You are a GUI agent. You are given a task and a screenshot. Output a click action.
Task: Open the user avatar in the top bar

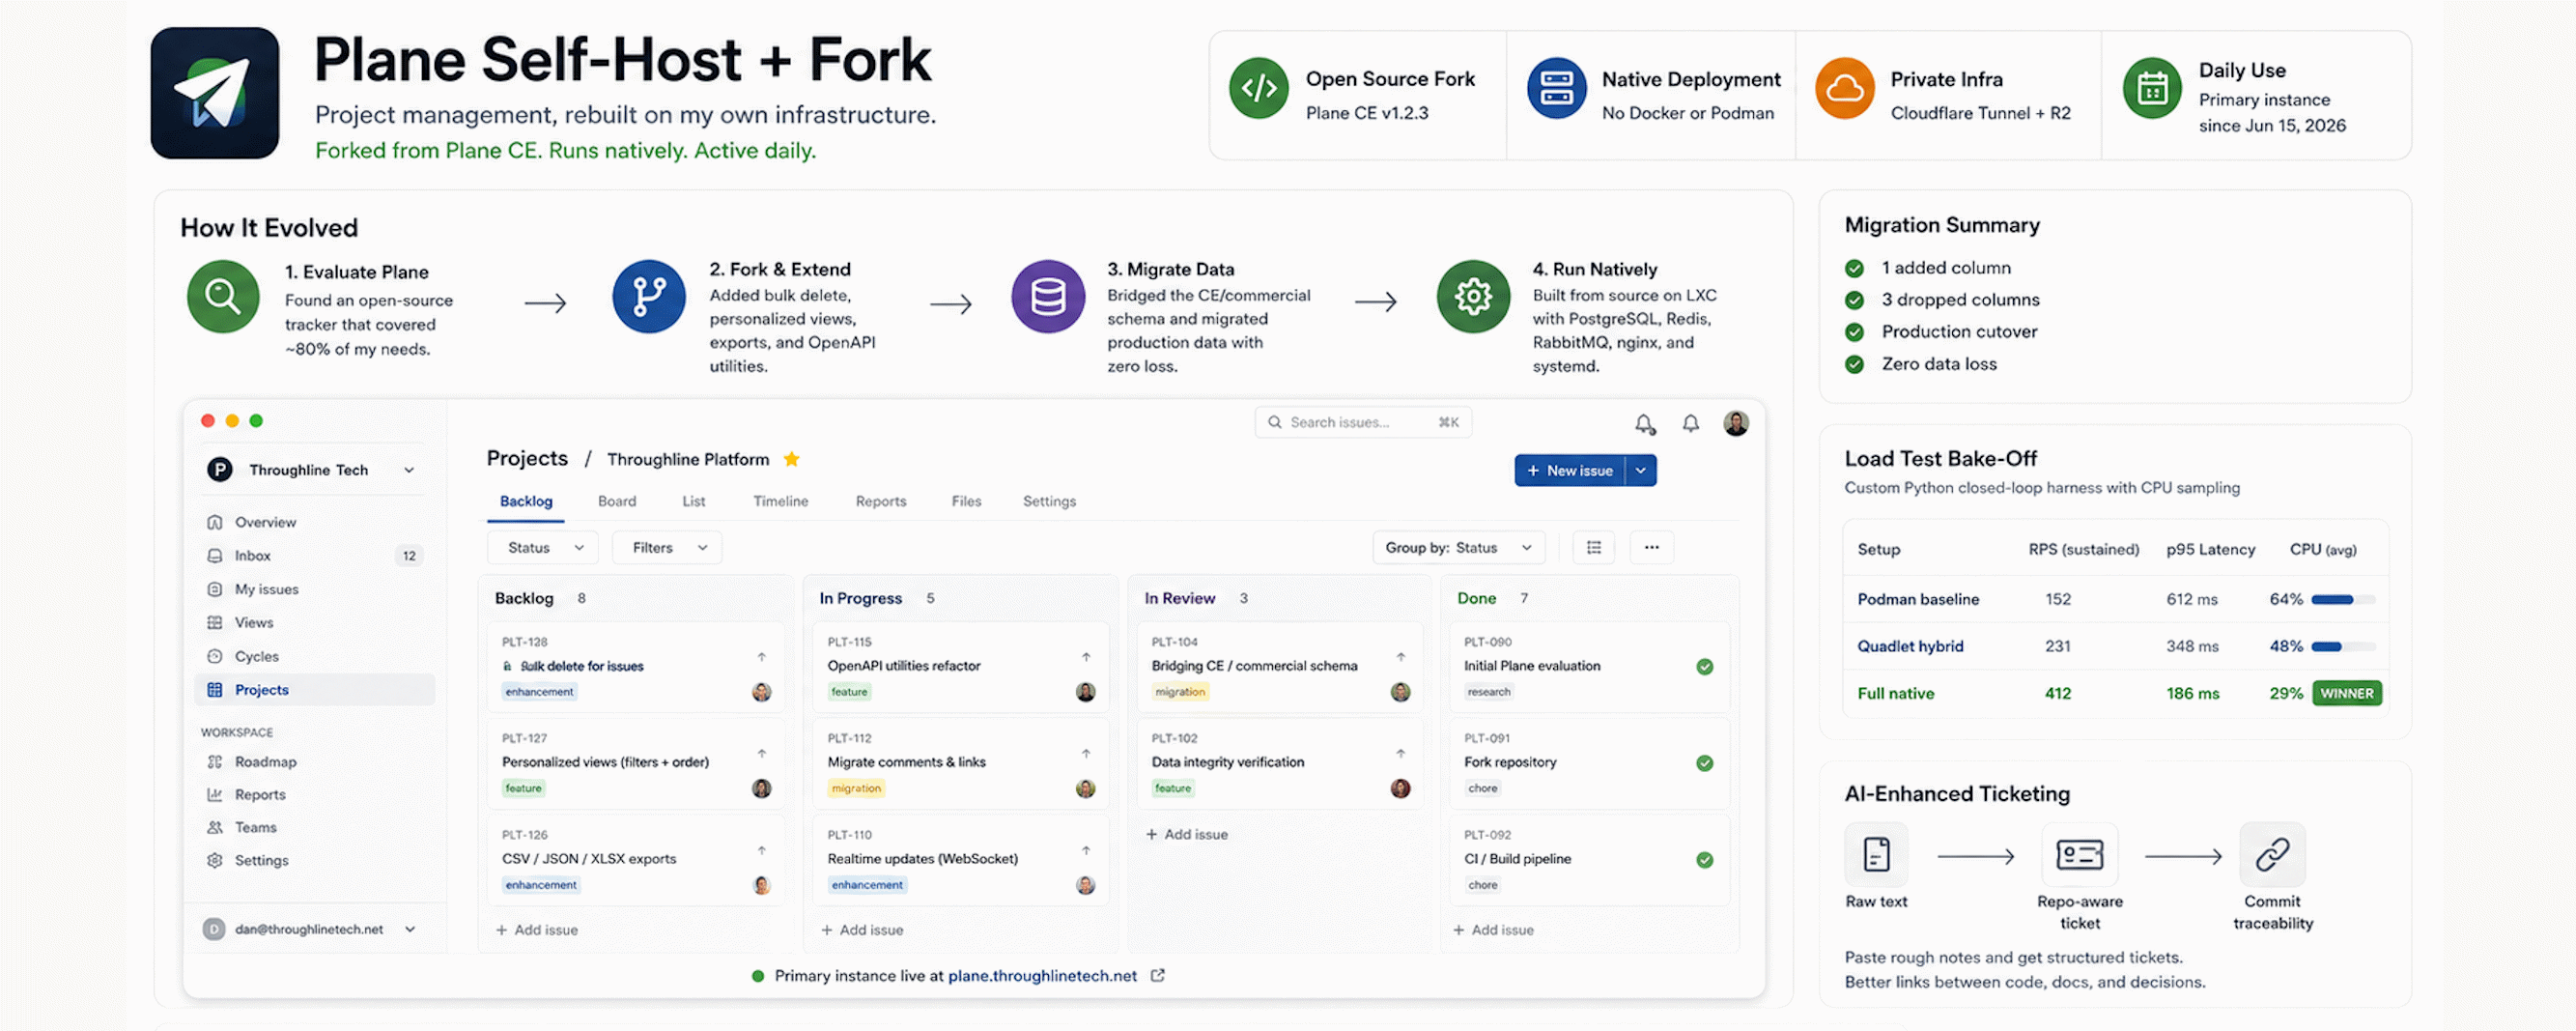1736,423
